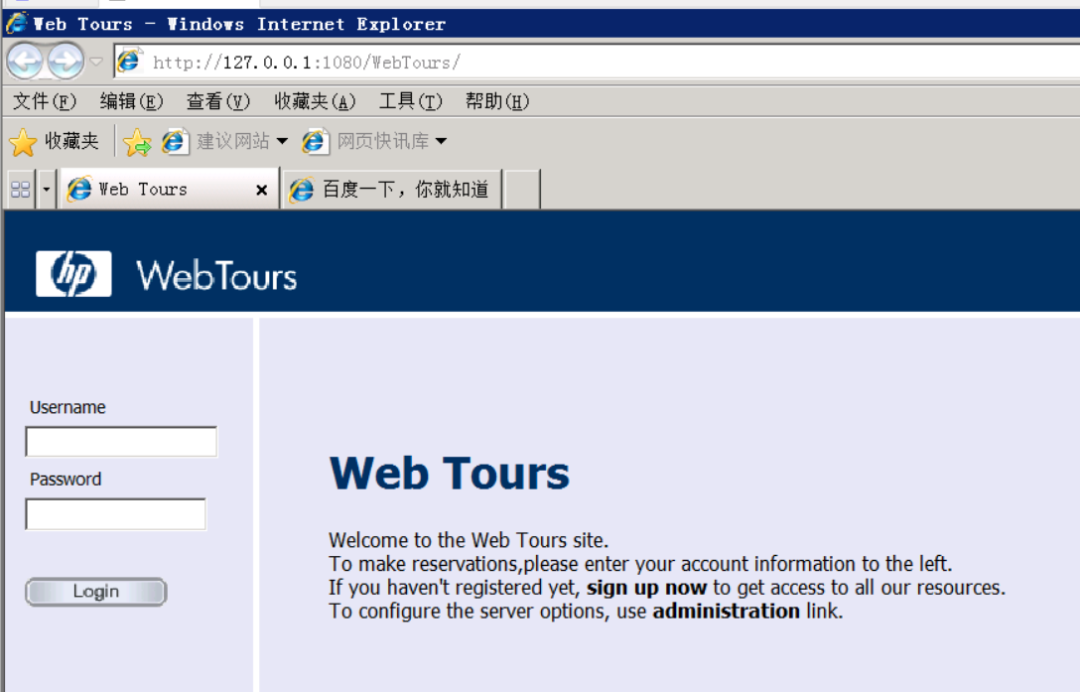
Task: Click the favicon on the 百度一下 tab
Action: 300,188
